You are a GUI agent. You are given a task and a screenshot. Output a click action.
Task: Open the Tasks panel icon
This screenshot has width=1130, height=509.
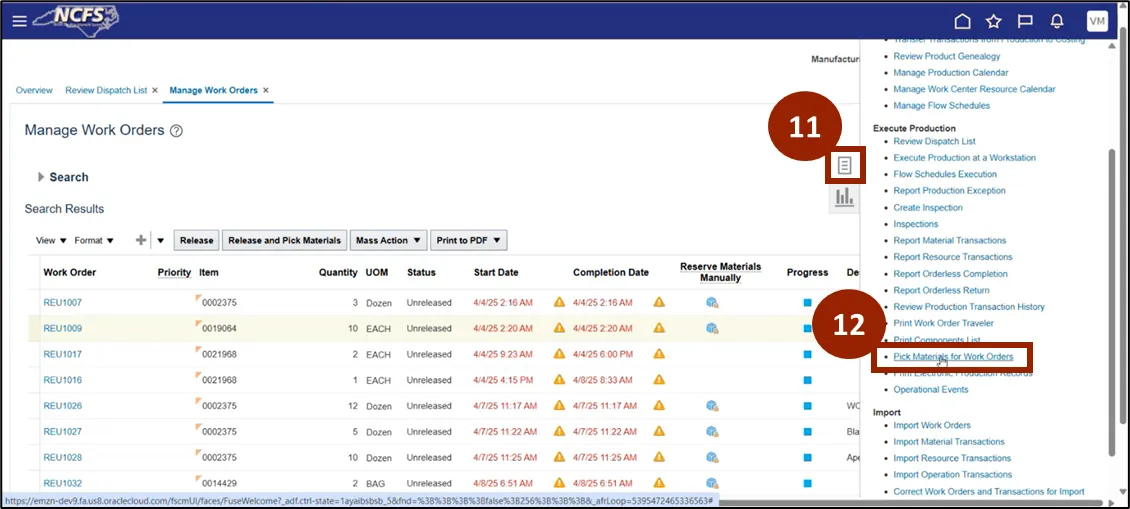pos(845,165)
